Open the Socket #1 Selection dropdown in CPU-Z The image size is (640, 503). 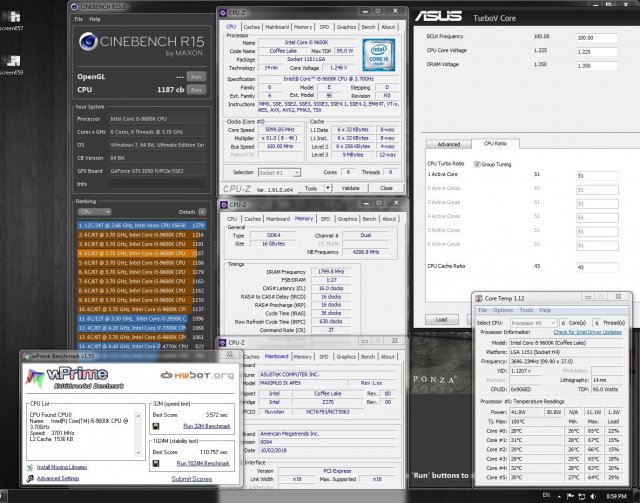tap(279, 173)
